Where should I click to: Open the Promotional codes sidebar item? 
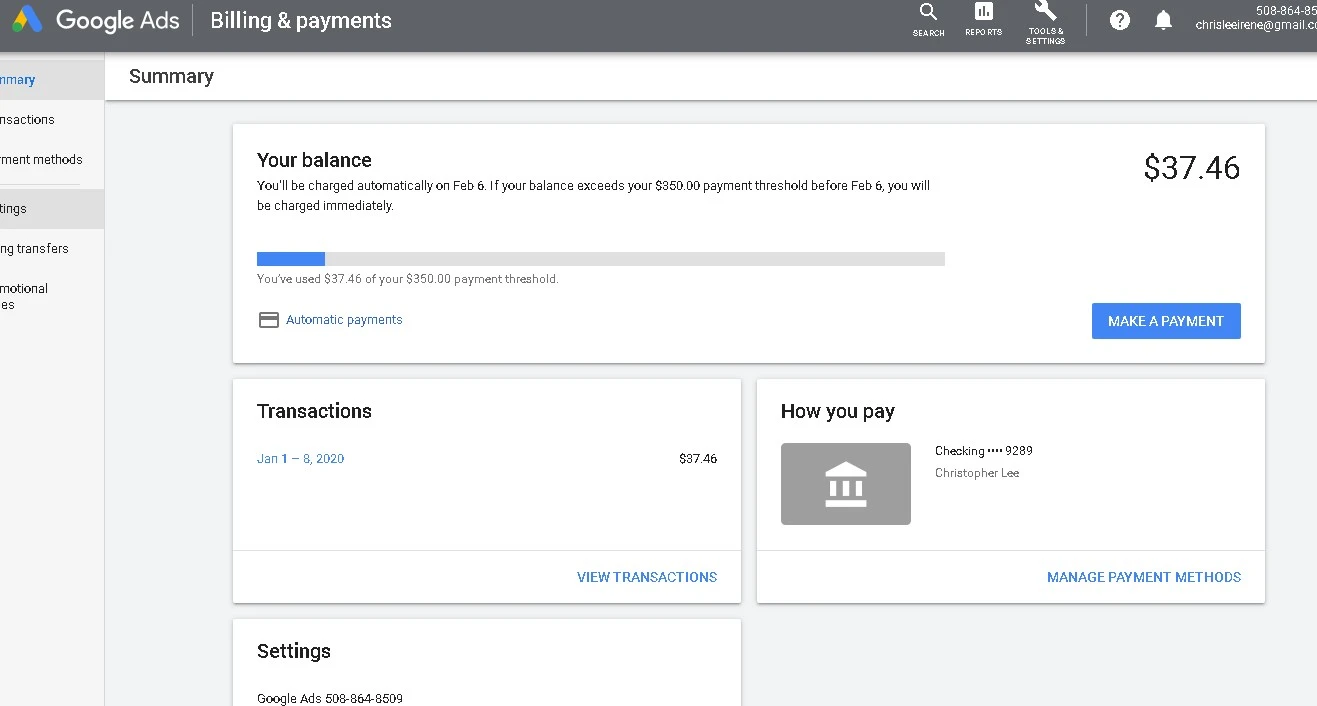point(52,297)
